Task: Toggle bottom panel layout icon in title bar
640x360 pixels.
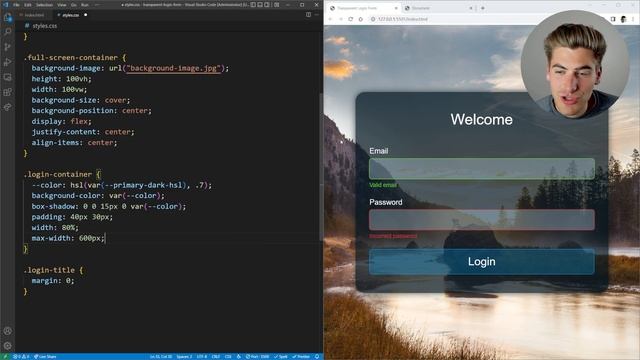Action: 260,5
